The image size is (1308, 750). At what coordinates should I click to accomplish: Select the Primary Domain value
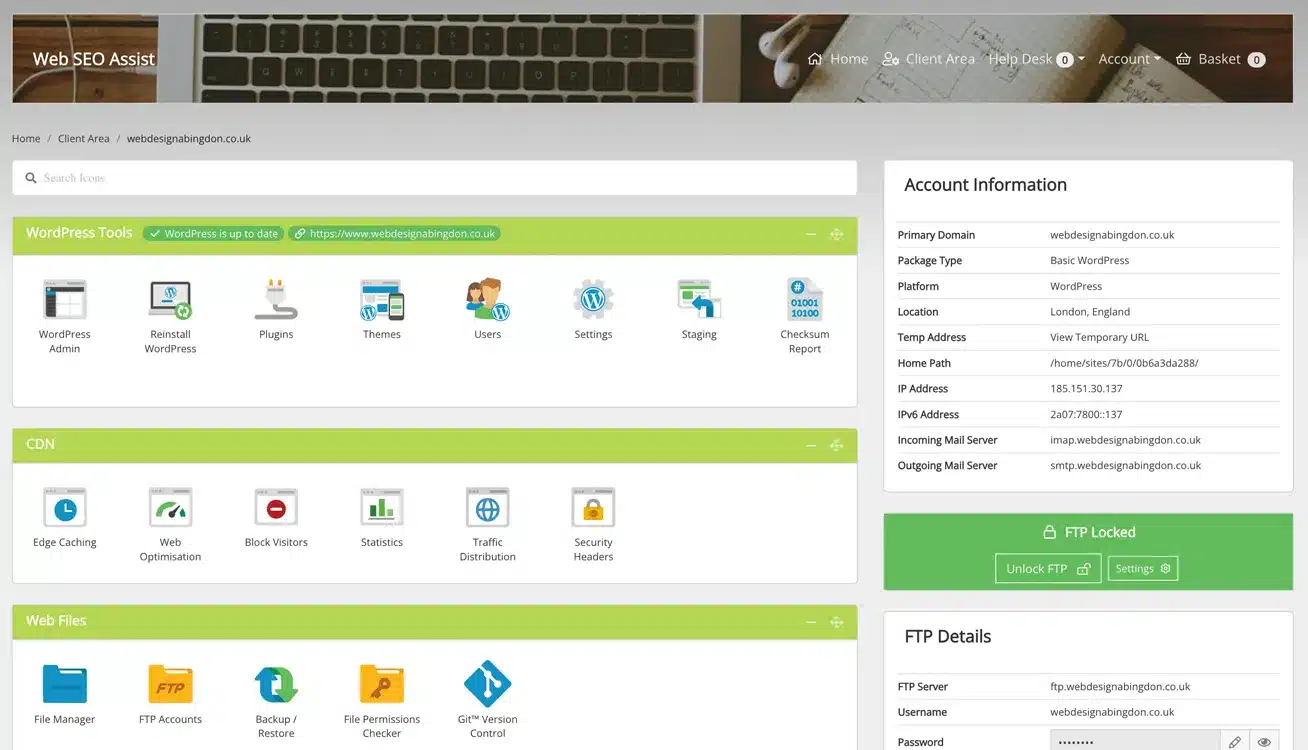1112,235
